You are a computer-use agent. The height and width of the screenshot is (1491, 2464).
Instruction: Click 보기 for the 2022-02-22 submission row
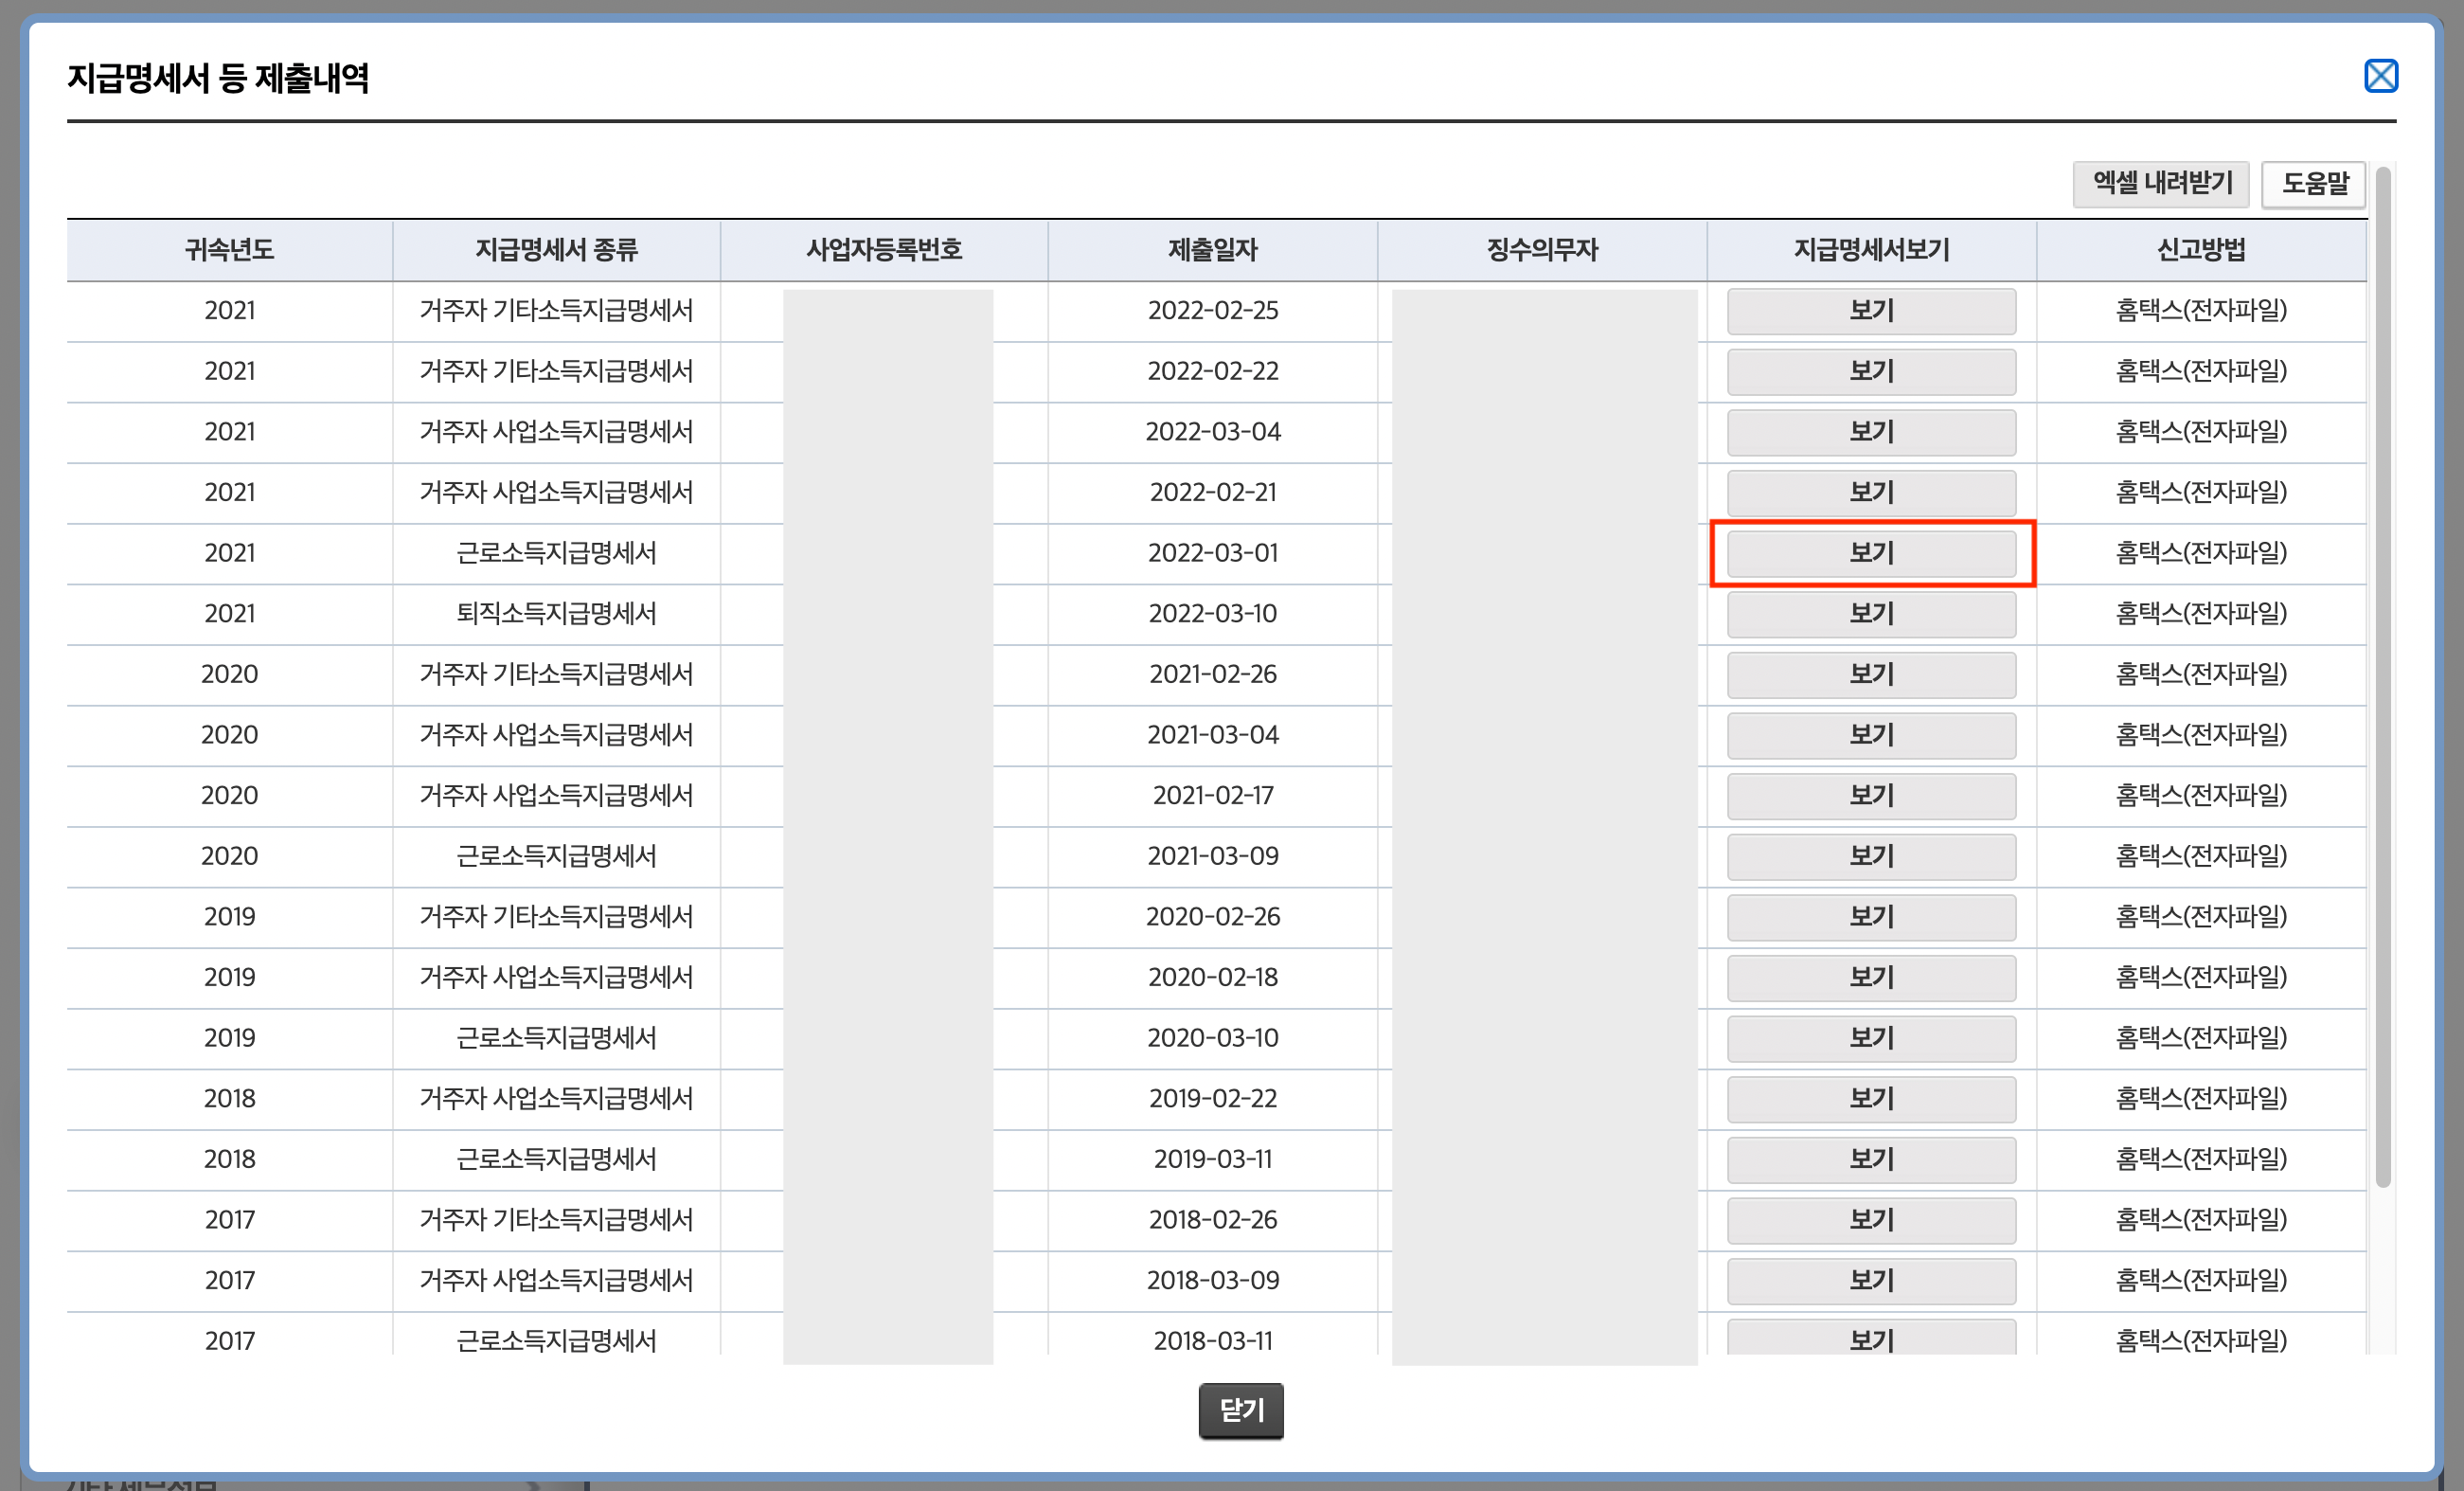[x=1870, y=372]
